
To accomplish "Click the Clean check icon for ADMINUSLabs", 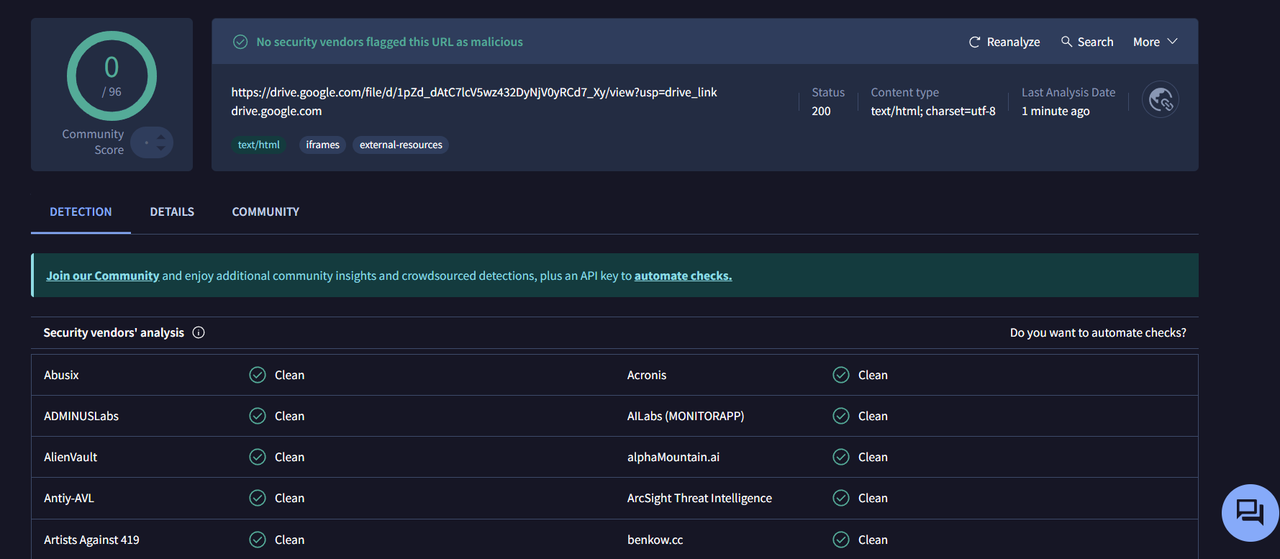I will tap(257, 416).
